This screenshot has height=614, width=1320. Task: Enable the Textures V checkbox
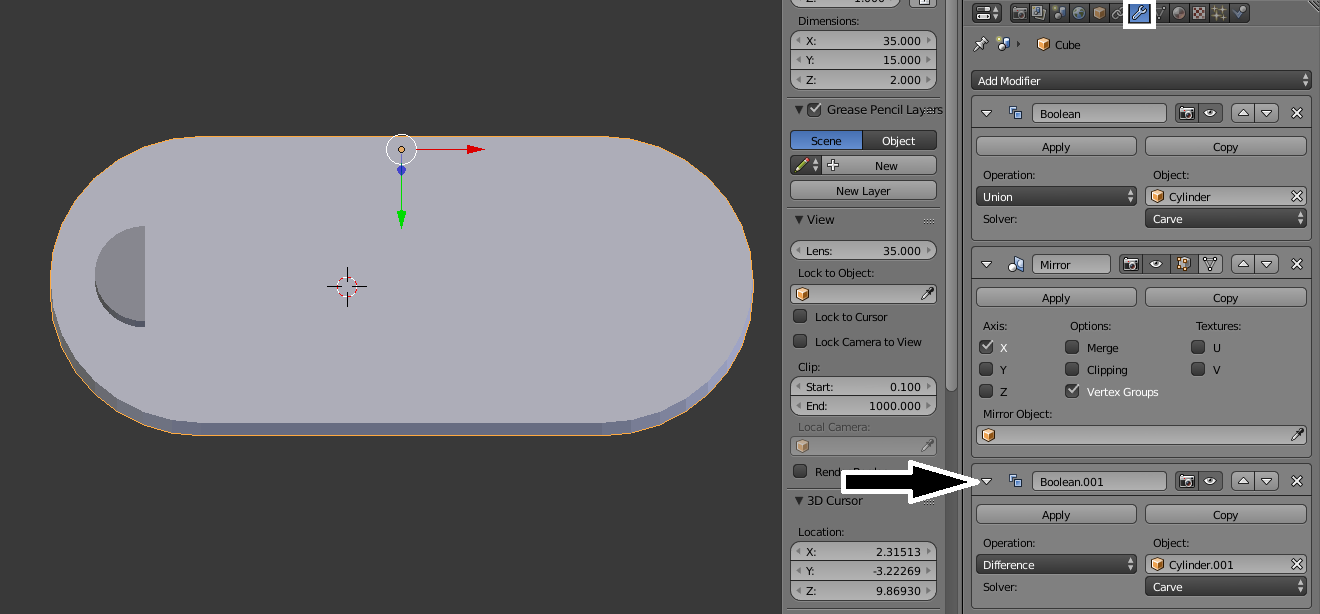click(x=1198, y=369)
